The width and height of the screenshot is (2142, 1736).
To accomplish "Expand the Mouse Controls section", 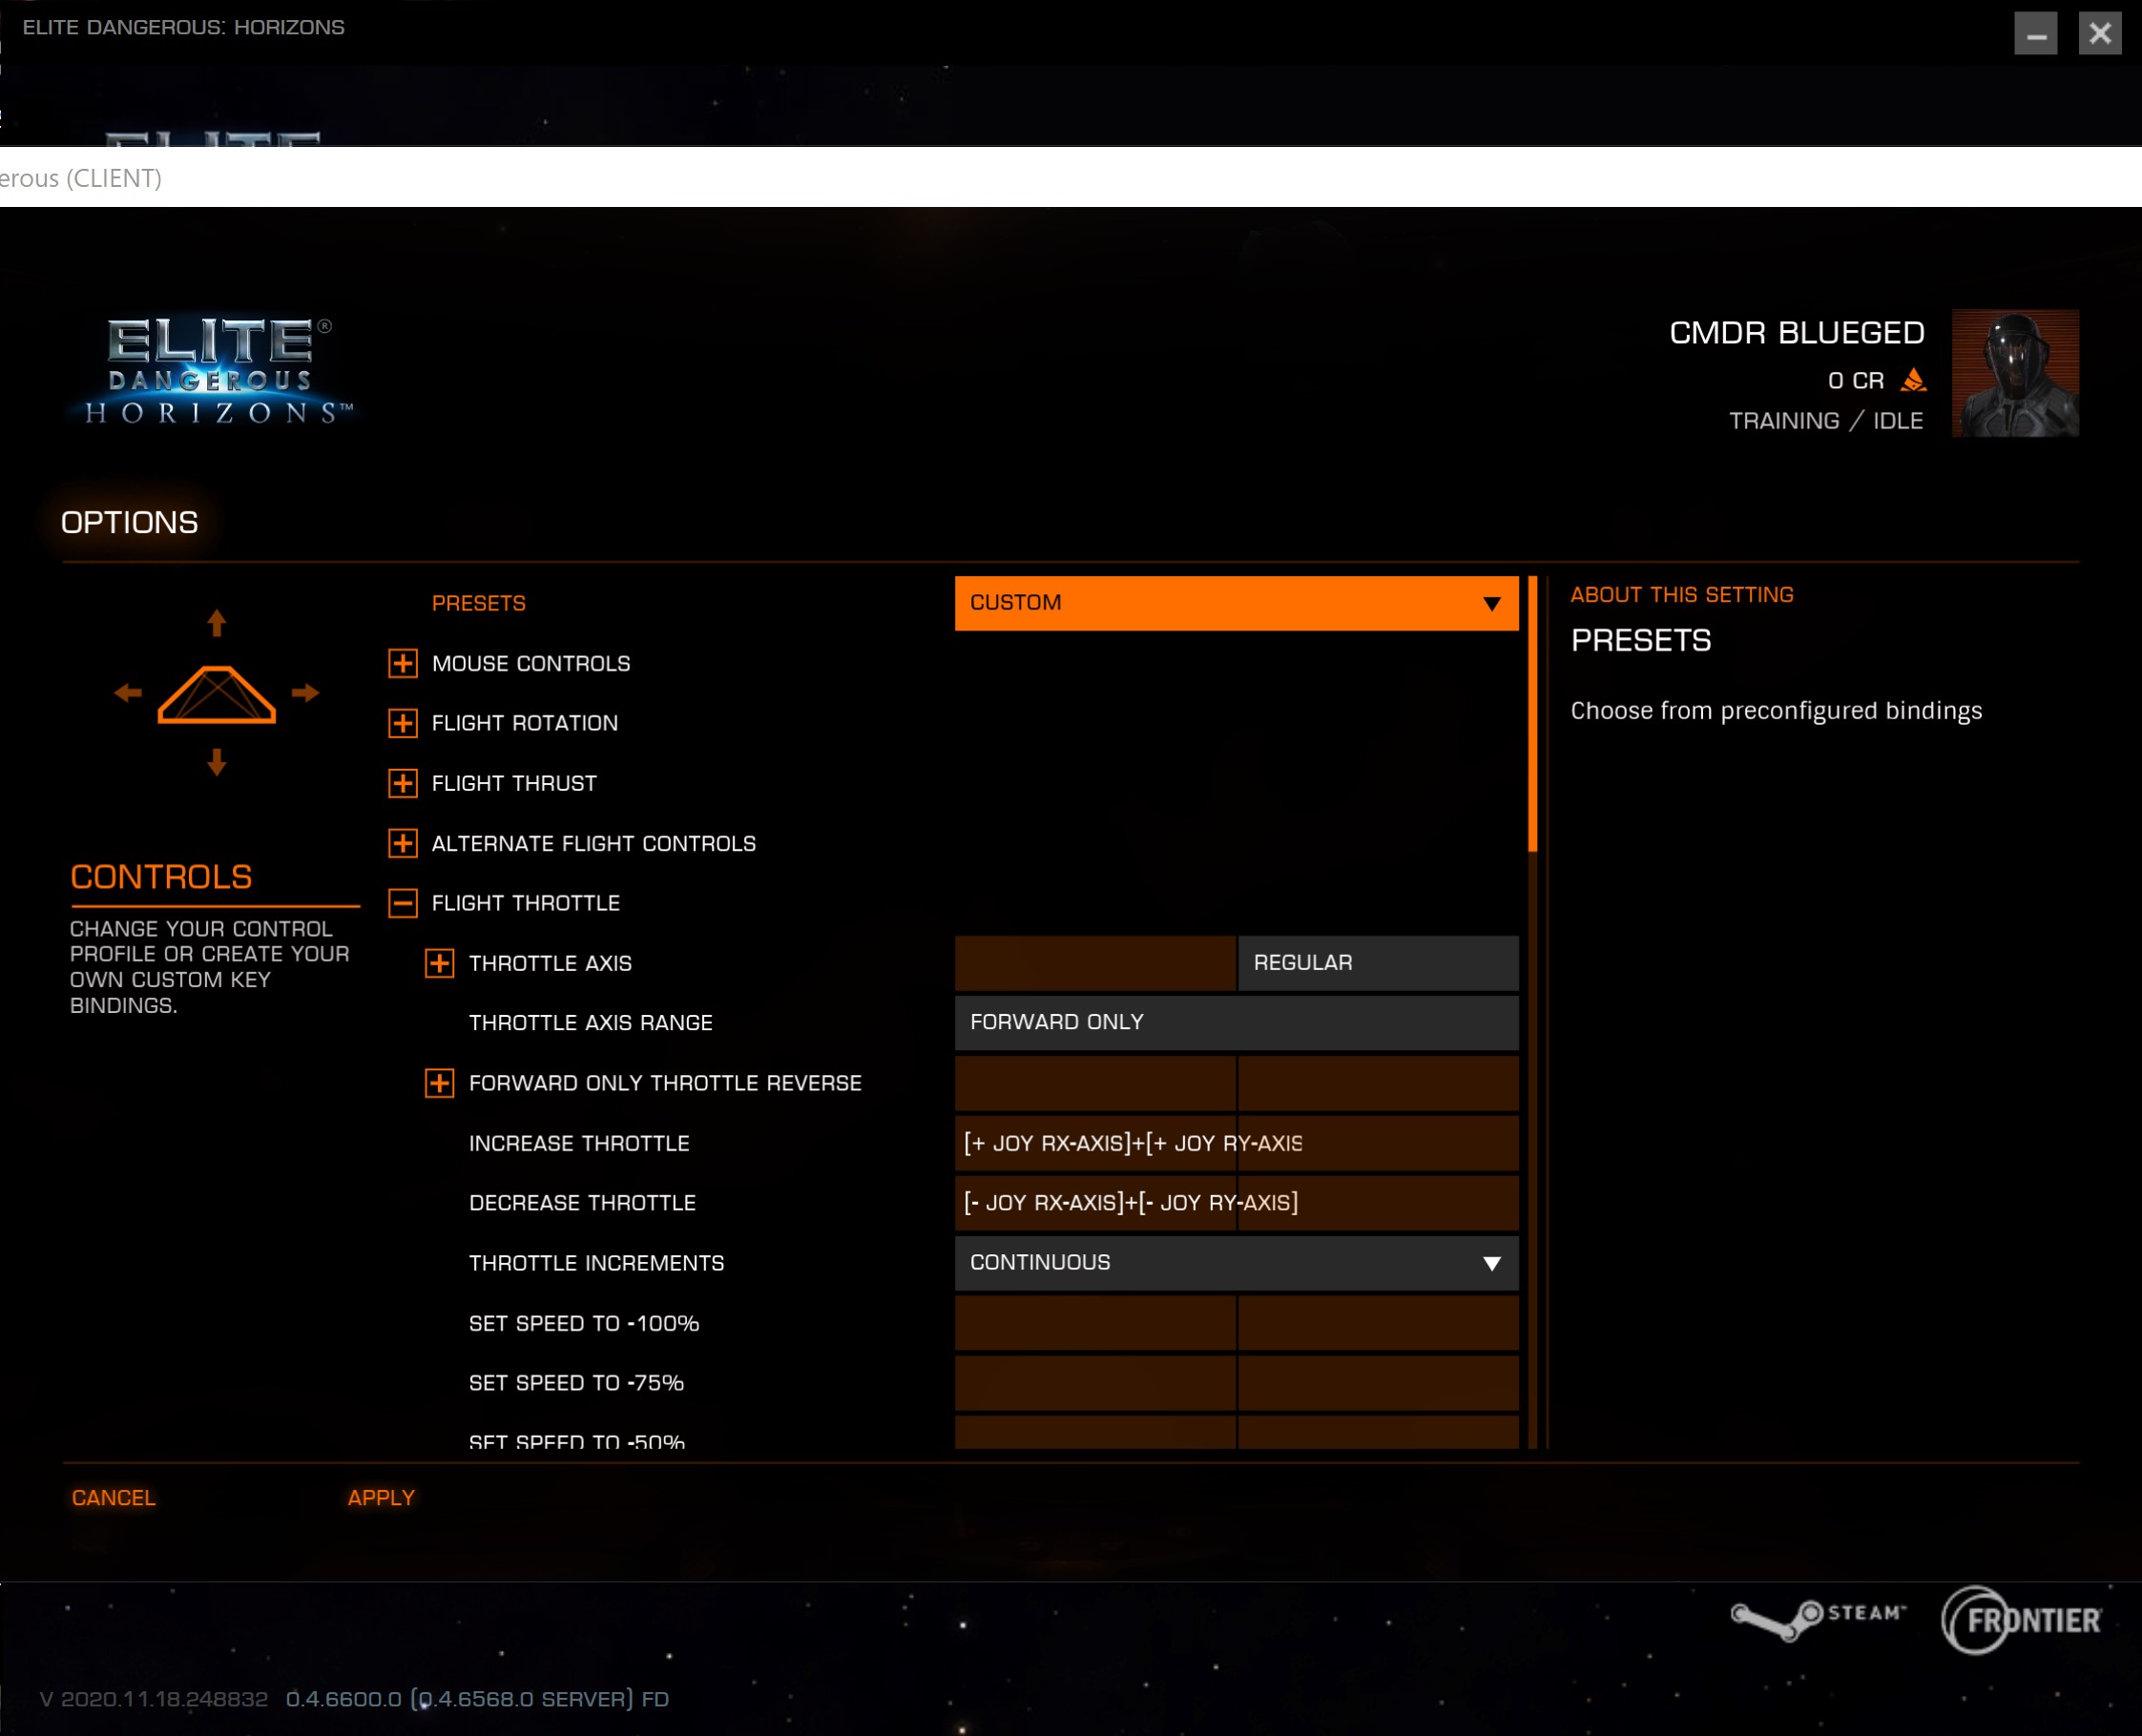I will coord(402,663).
